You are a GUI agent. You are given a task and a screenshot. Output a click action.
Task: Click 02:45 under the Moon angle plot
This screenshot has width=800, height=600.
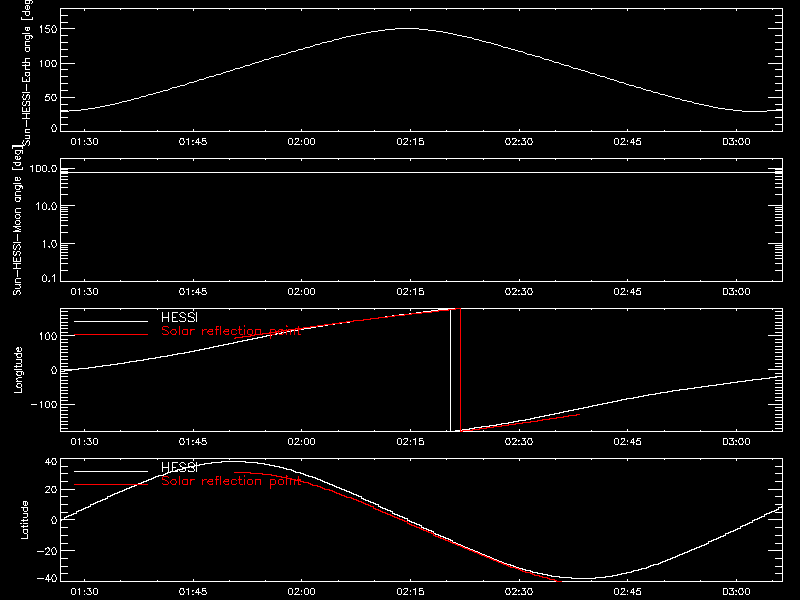pyautogui.click(x=628, y=291)
